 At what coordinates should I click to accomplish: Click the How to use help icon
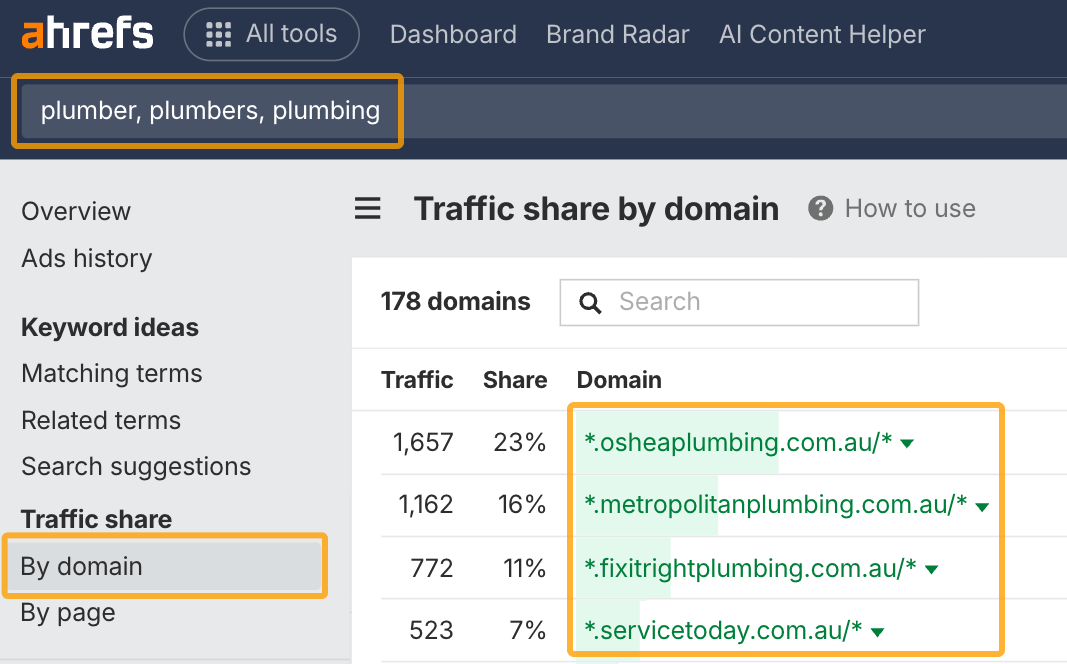pyautogui.click(x=821, y=209)
